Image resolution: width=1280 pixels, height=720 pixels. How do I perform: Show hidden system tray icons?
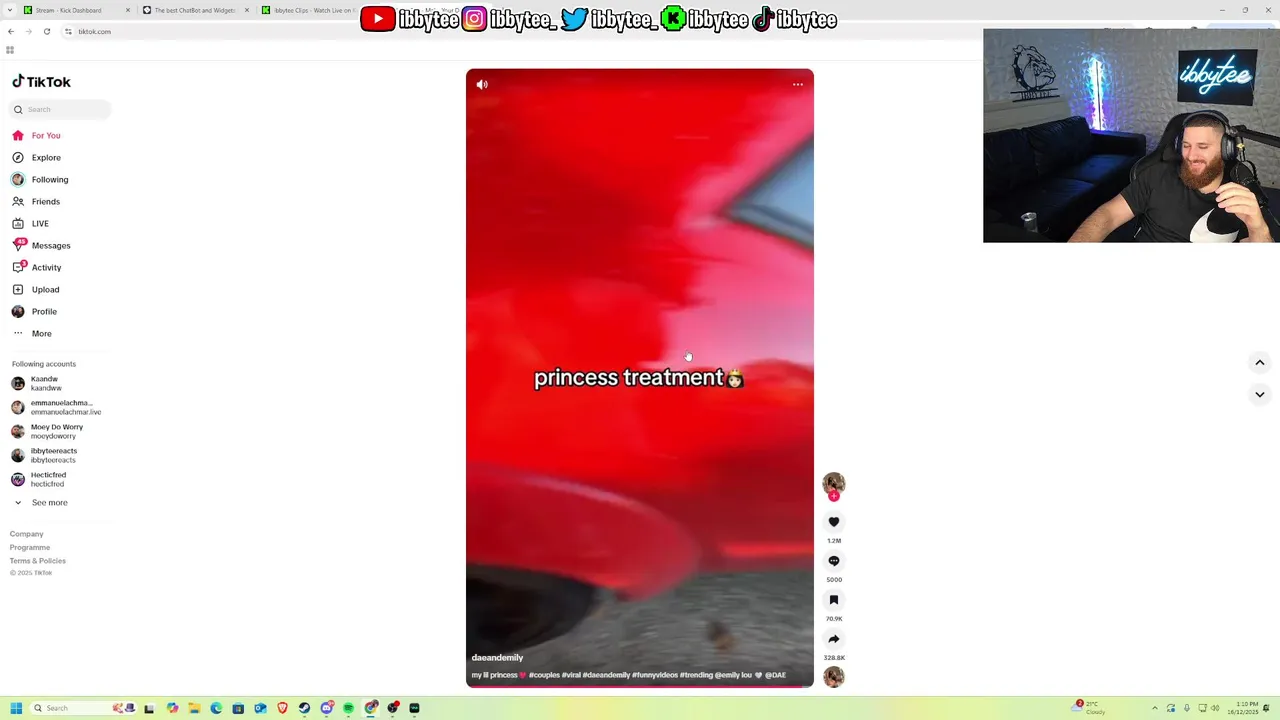(1155, 708)
